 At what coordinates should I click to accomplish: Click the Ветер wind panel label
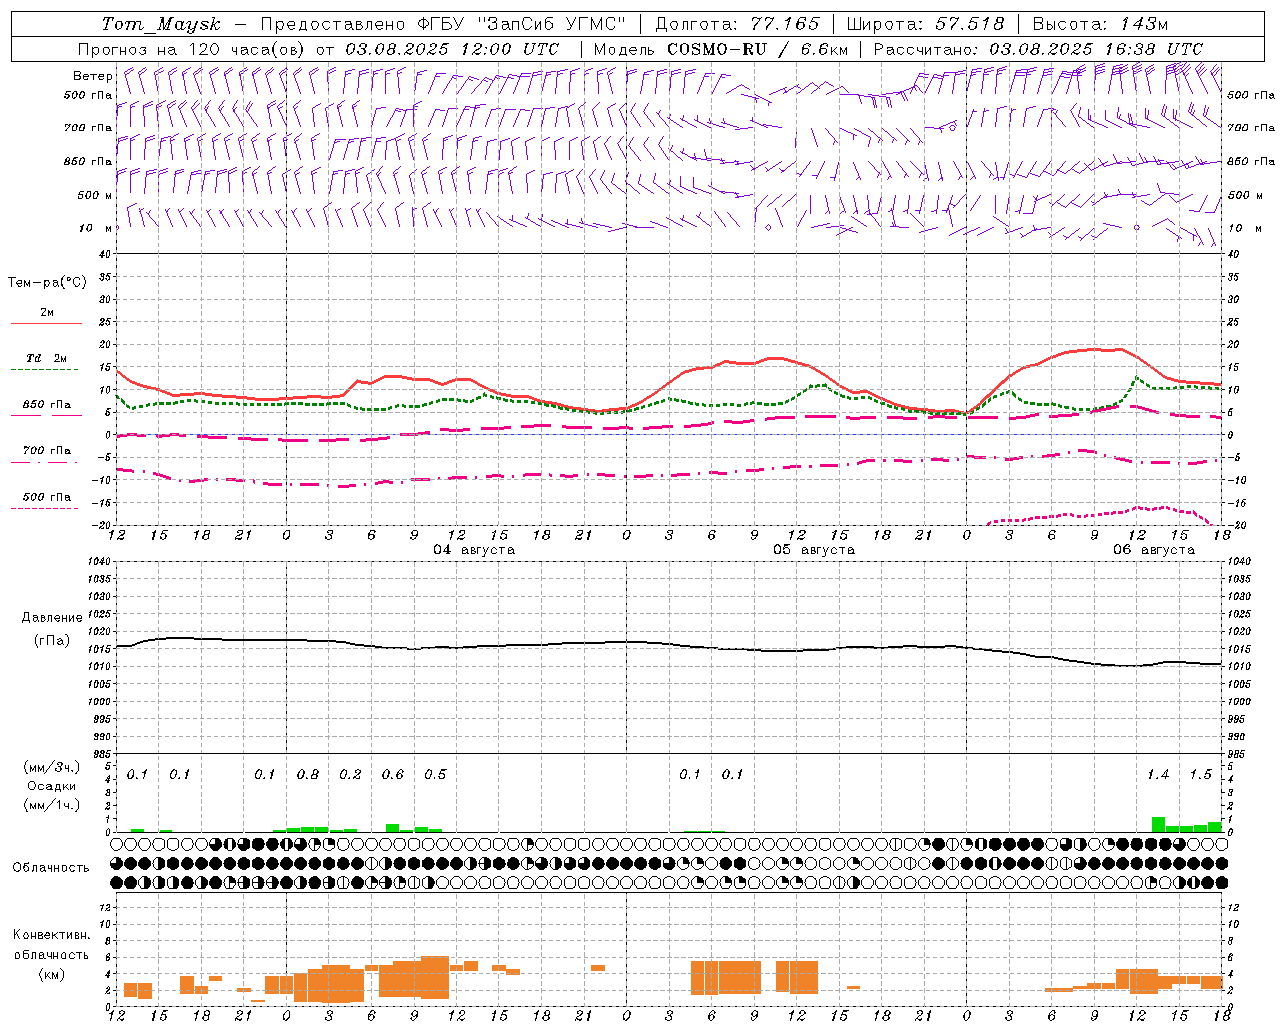click(92, 76)
